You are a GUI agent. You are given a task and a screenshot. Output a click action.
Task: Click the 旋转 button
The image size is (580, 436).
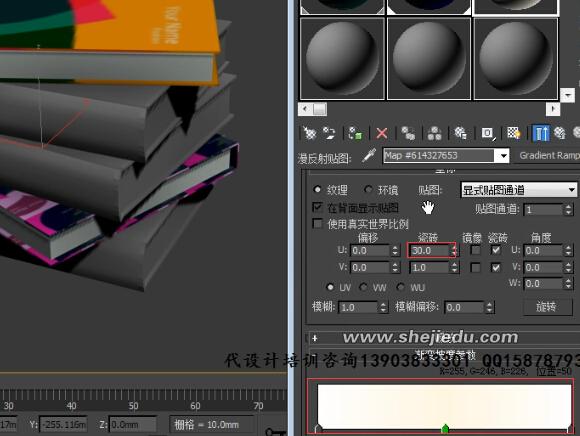point(547,307)
